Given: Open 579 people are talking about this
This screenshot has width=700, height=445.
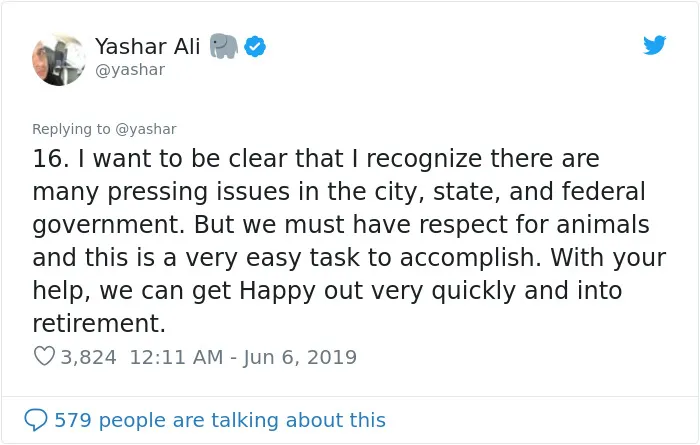Looking at the screenshot, I should pos(220,420).
